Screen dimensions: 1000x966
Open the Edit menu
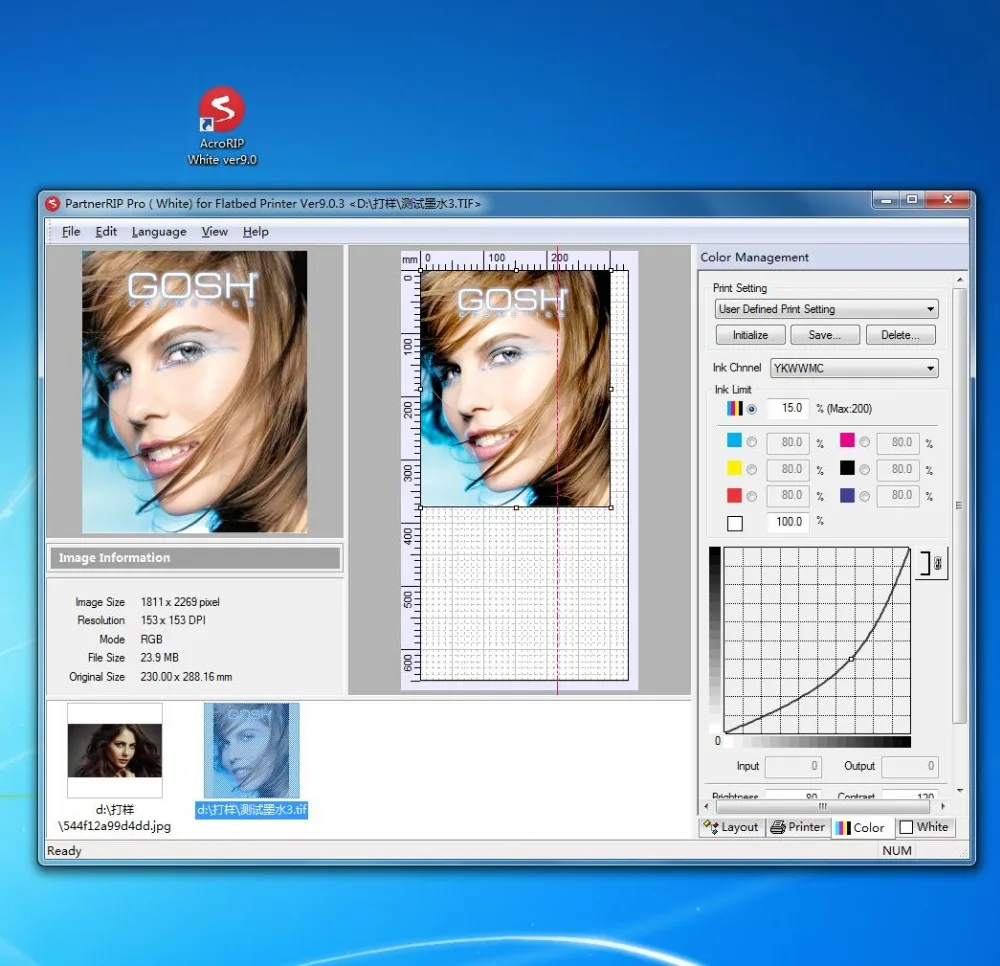pos(106,231)
